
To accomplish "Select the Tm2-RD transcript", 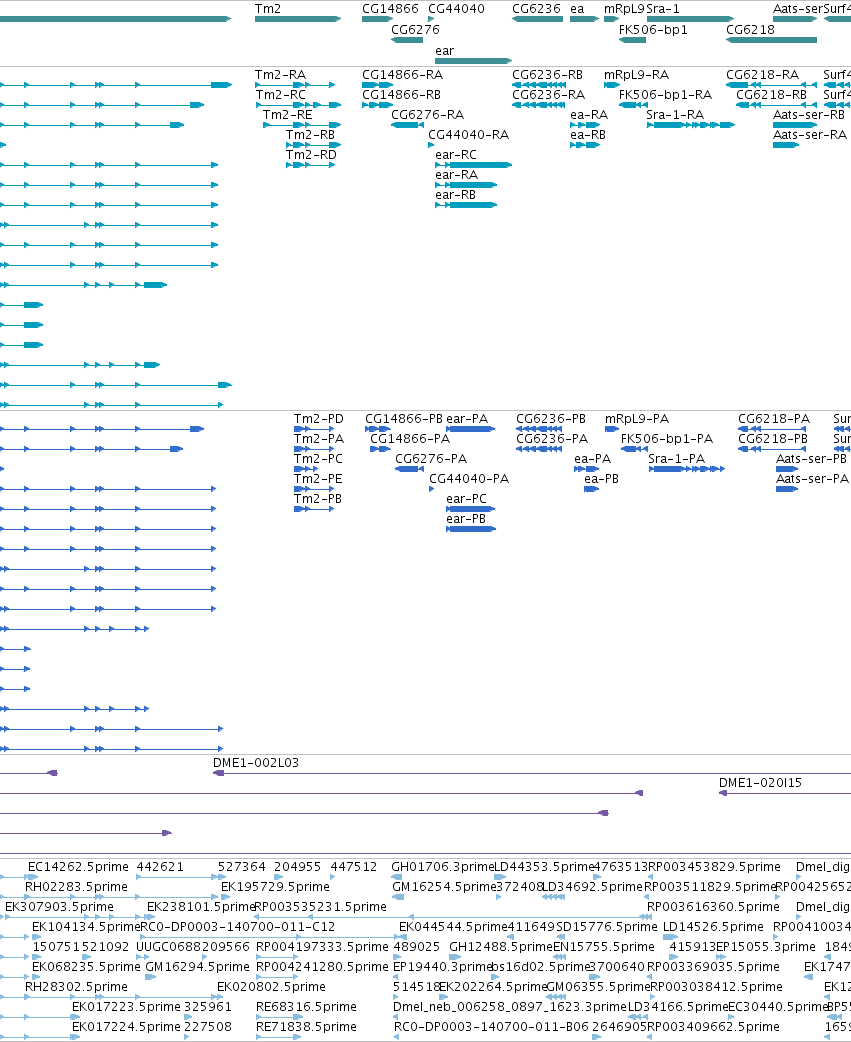I will pyautogui.click(x=311, y=165).
